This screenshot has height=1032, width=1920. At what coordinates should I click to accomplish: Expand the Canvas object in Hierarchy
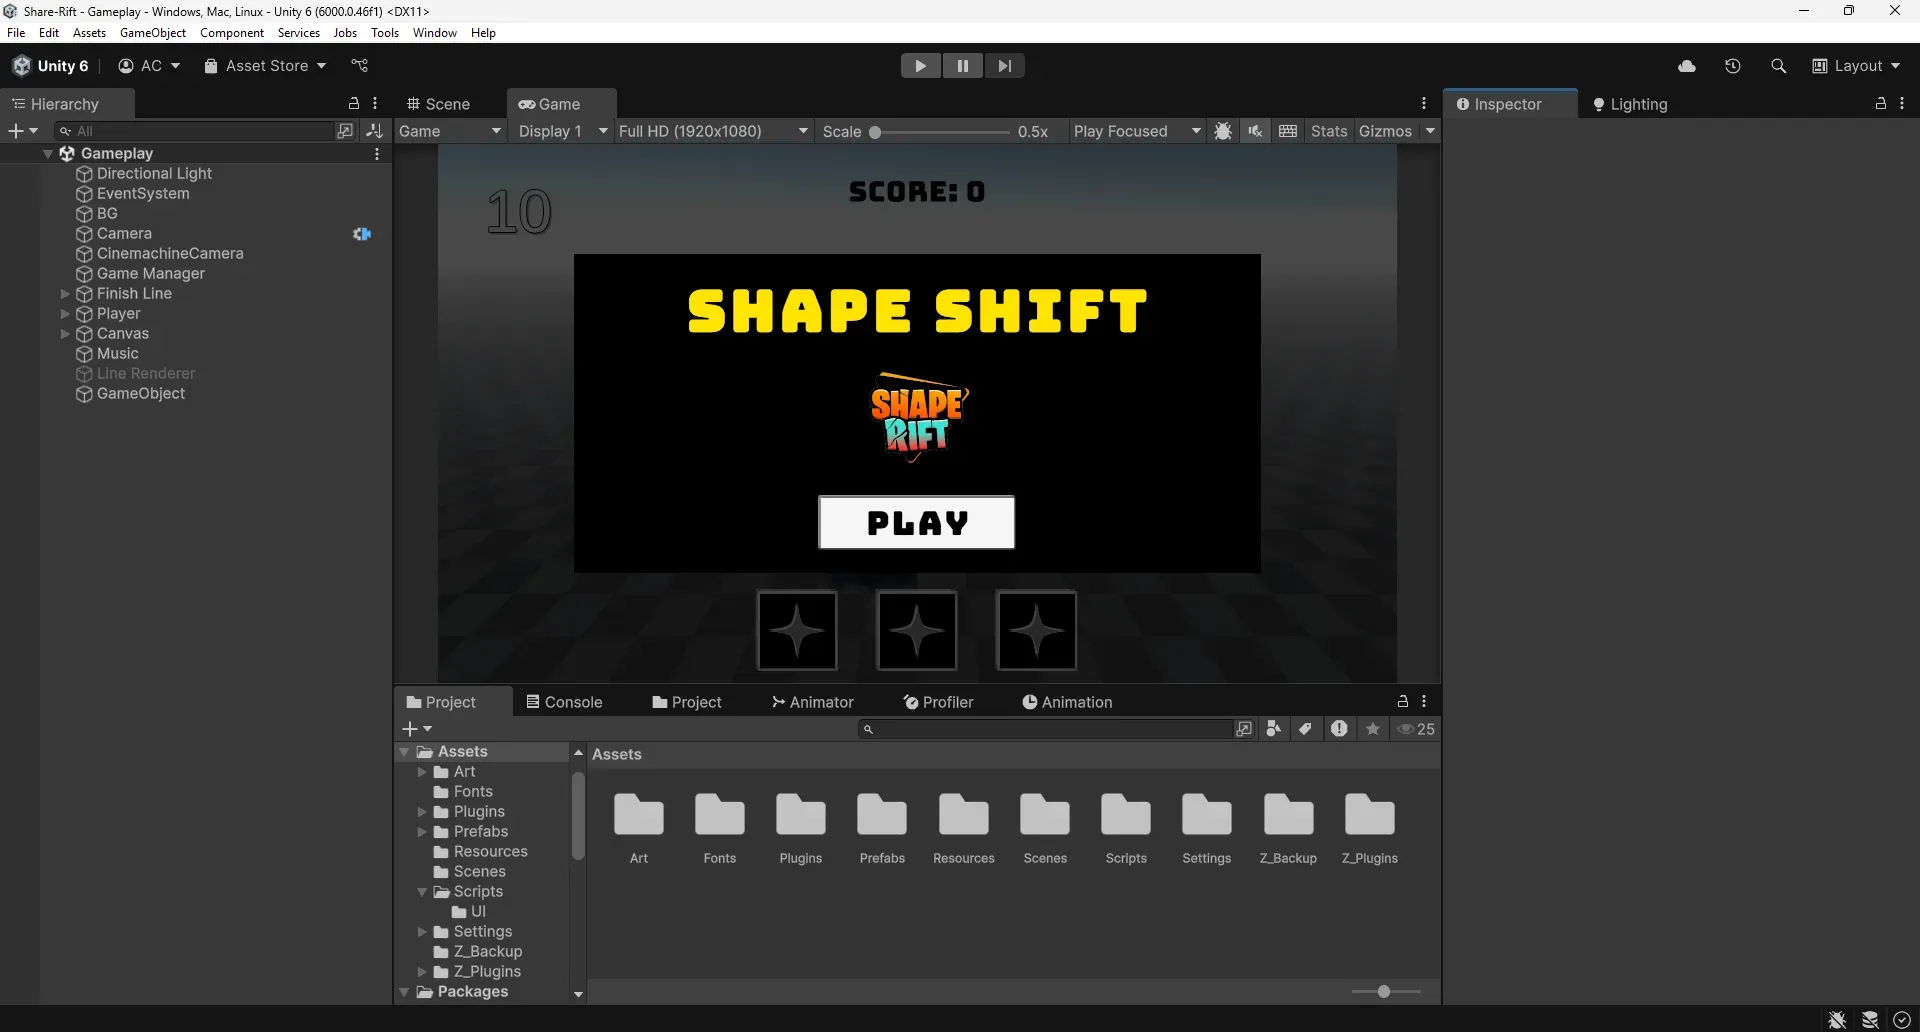point(65,334)
